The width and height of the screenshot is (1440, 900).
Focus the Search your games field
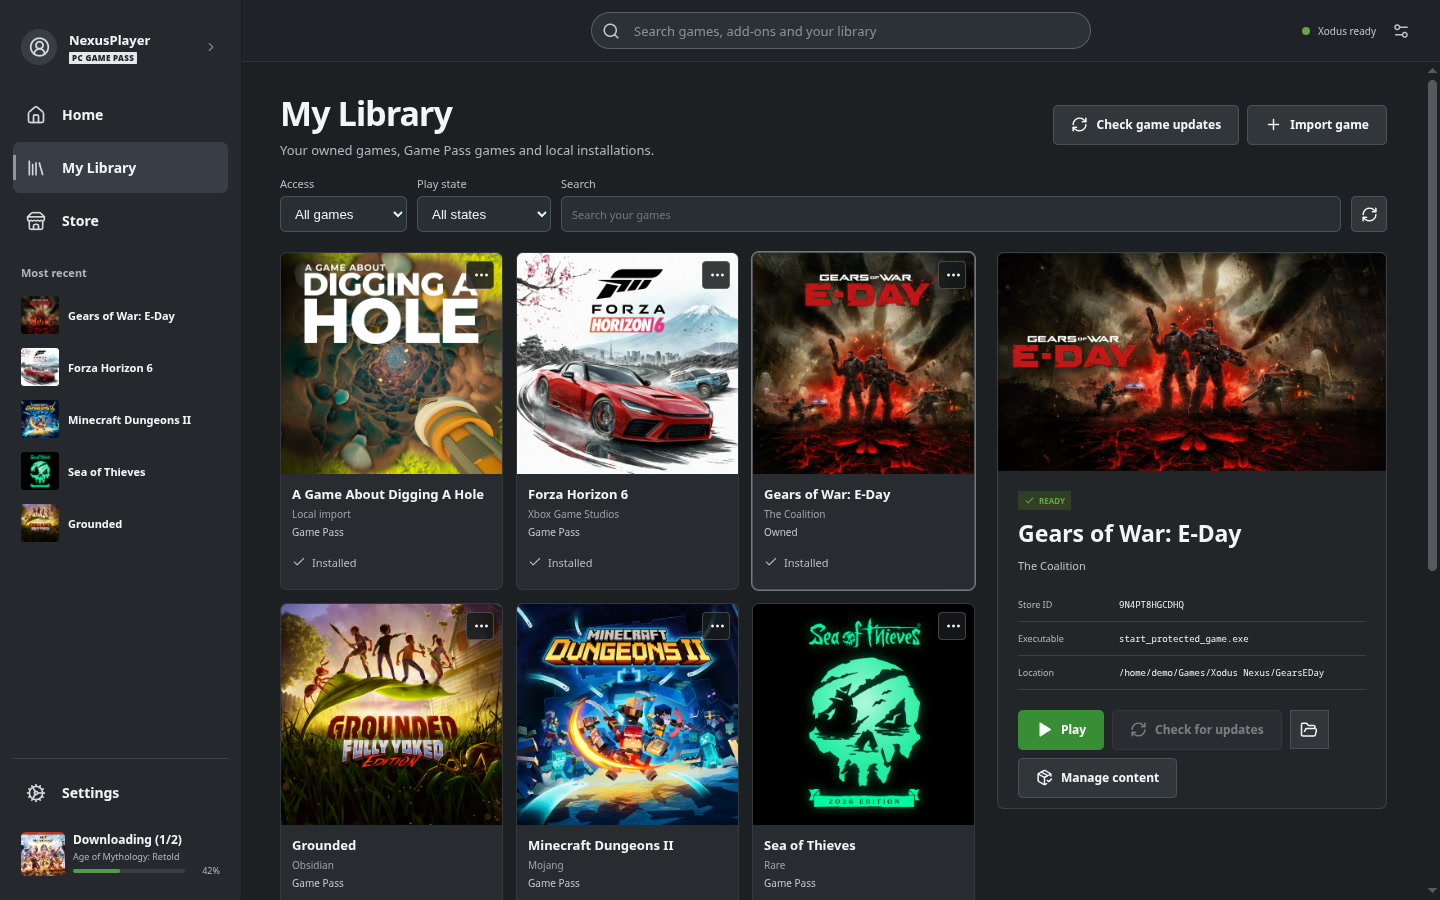point(951,214)
